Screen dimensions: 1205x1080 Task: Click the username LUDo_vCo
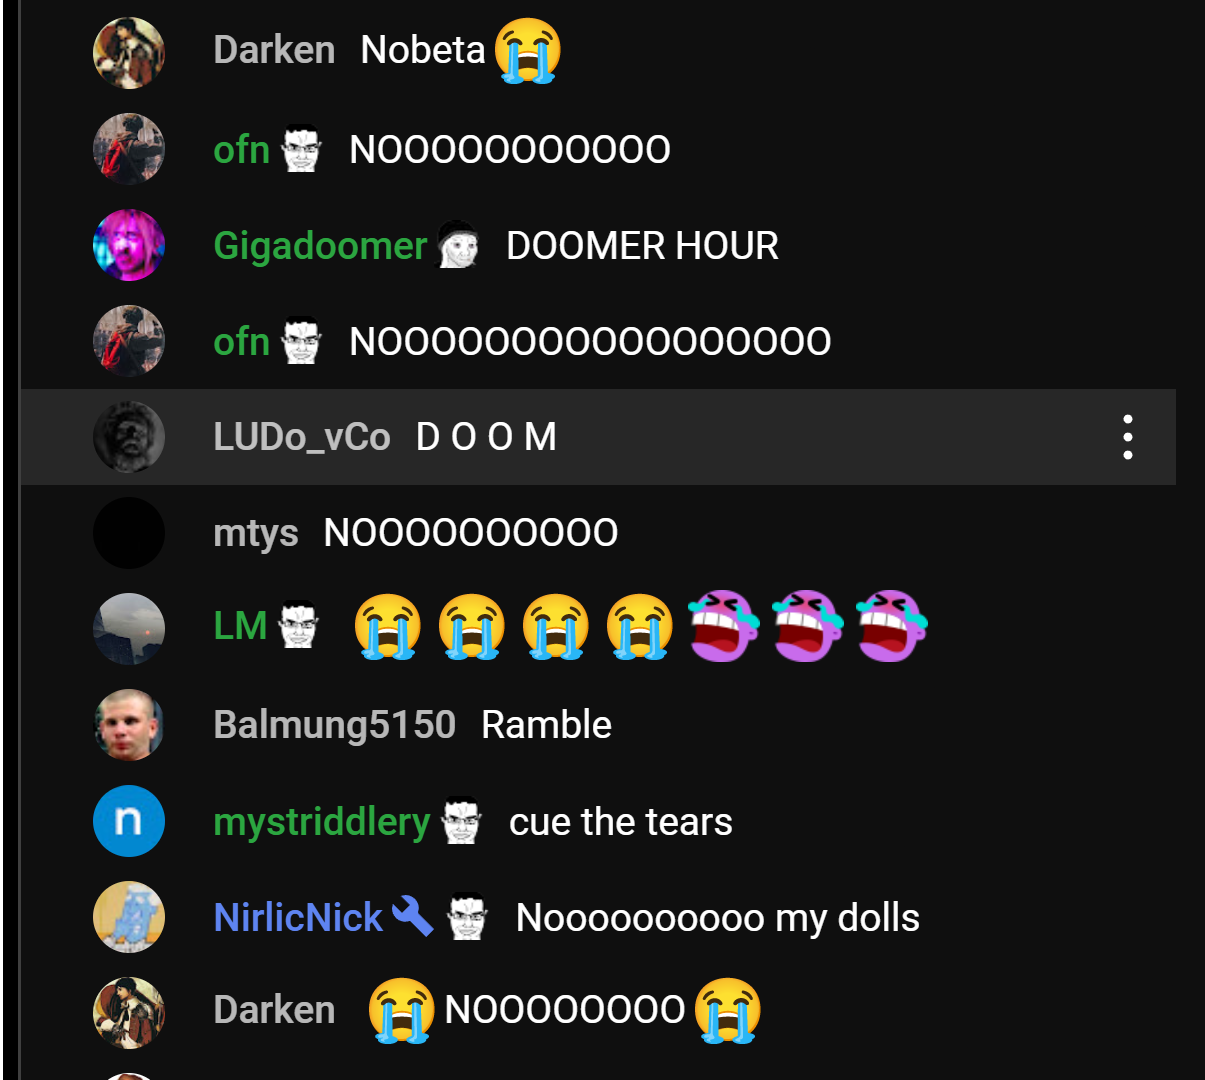[302, 437]
